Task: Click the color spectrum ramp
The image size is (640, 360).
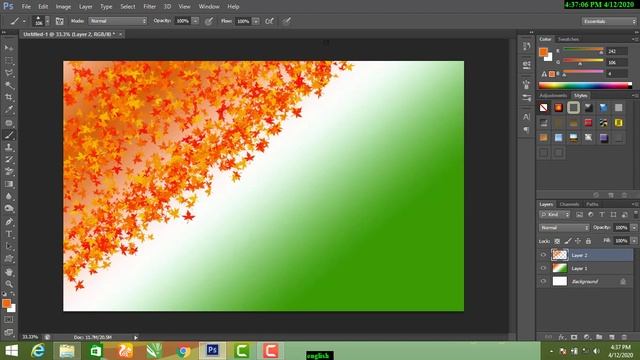Action: (585, 85)
